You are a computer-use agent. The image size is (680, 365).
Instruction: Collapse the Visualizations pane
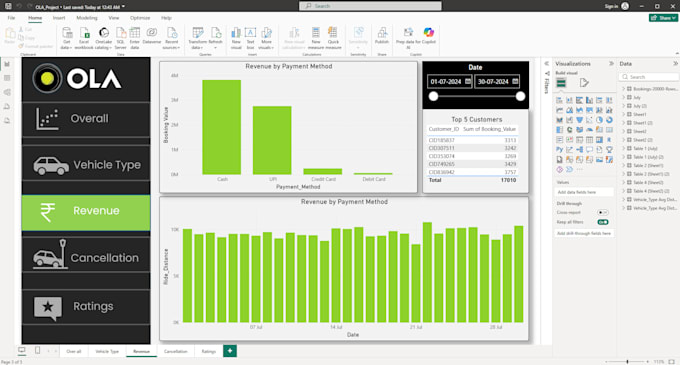pyautogui.click(x=611, y=64)
